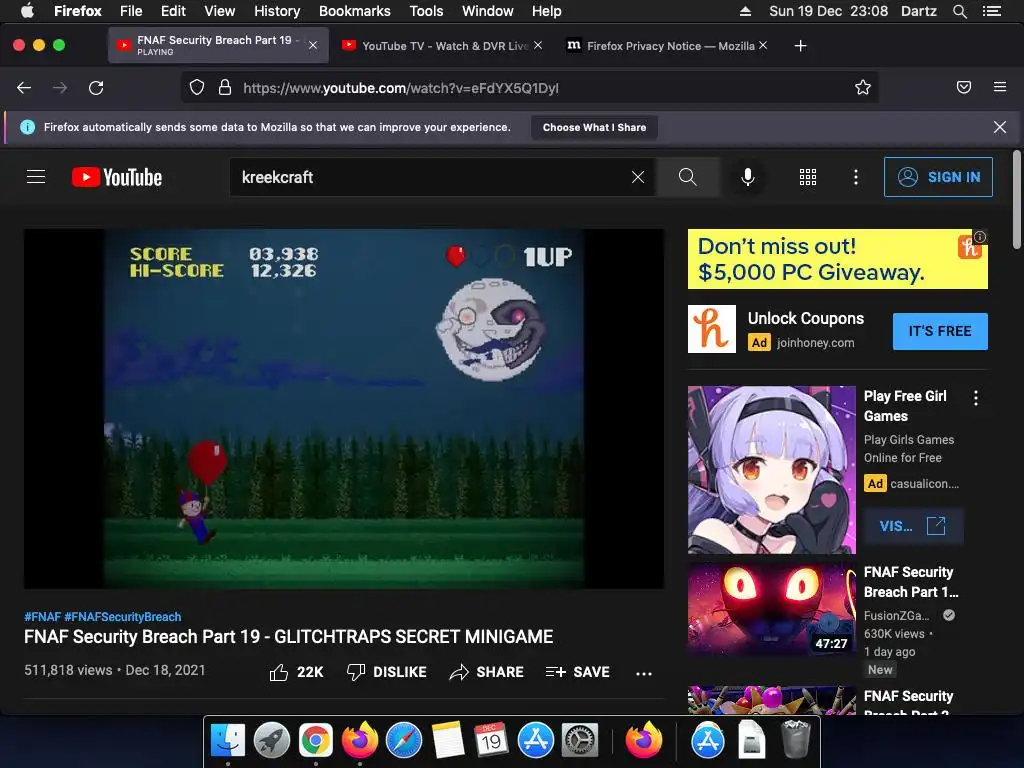Screen dimensions: 1024x768
Task: Close the Firefox Privacy Notice tab
Action: pyautogui.click(x=763, y=45)
